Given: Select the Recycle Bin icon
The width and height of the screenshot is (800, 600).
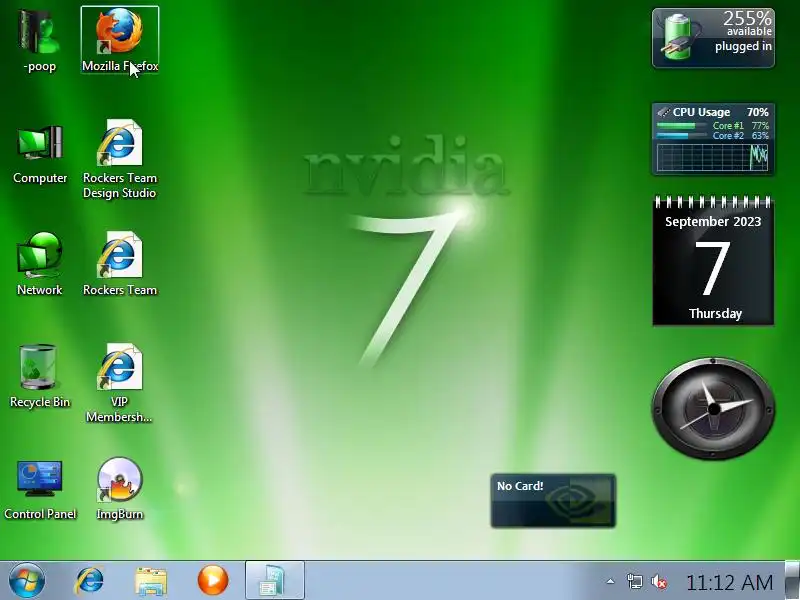Looking at the screenshot, I should [x=39, y=377].
